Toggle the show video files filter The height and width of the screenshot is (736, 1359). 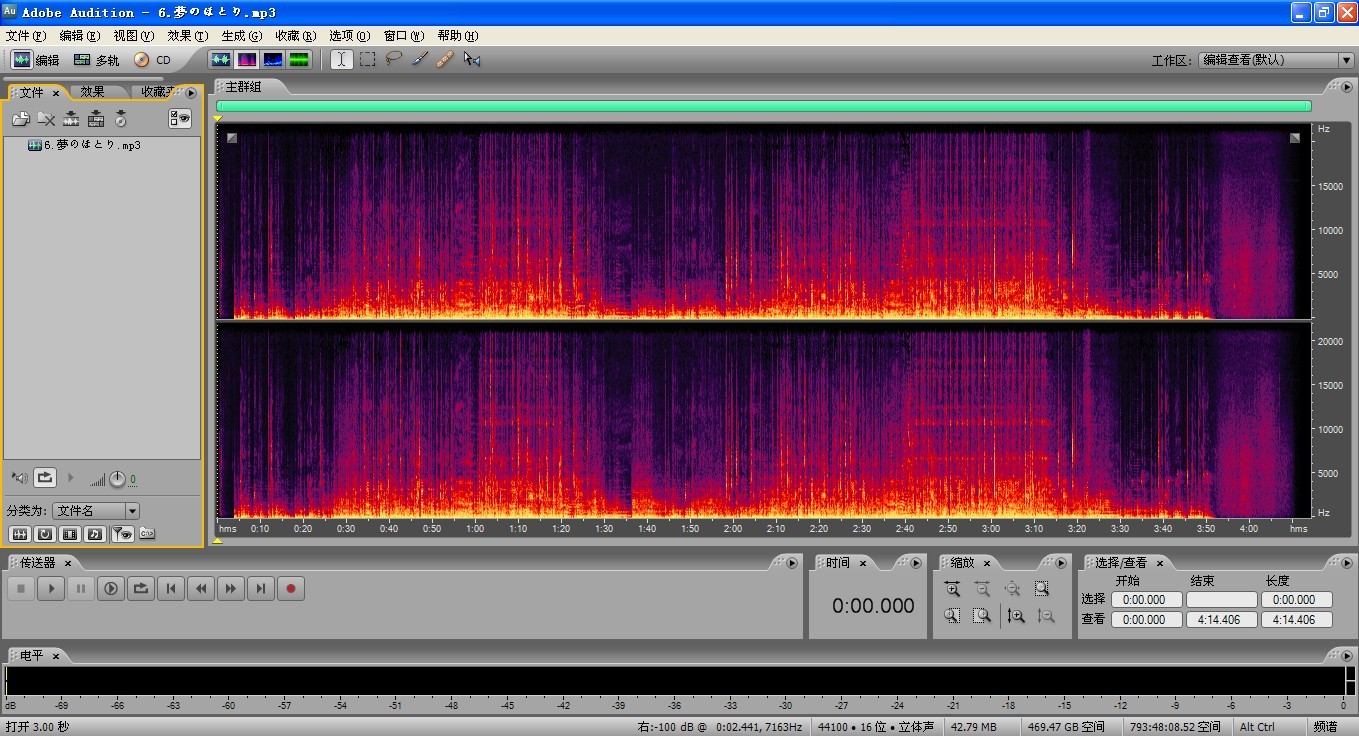click(70, 534)
